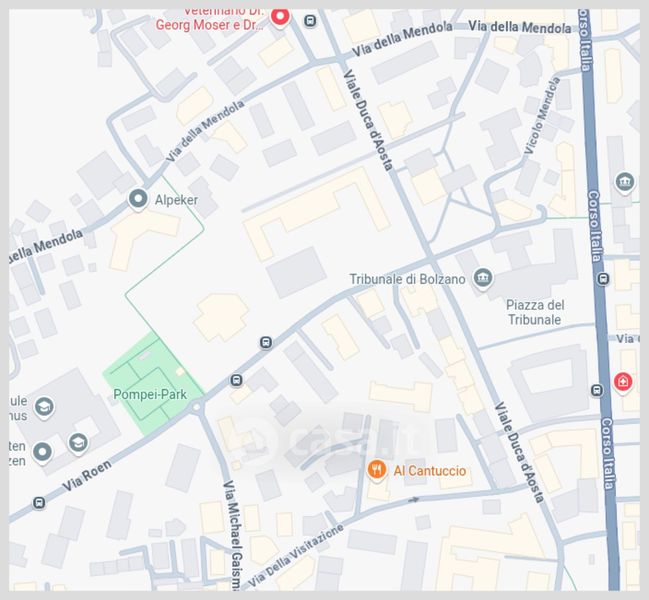649x600 pixels.
Task: Click the Via Roen street label
Action: (87, 476)
